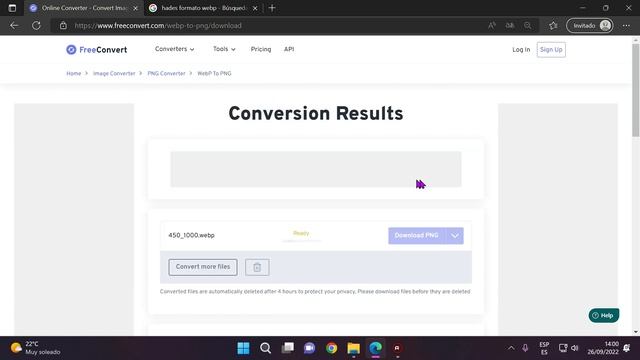Open volume control tray icon
Image resolution: width=640 pixels, height=360 pixels.
coord(575,348)
